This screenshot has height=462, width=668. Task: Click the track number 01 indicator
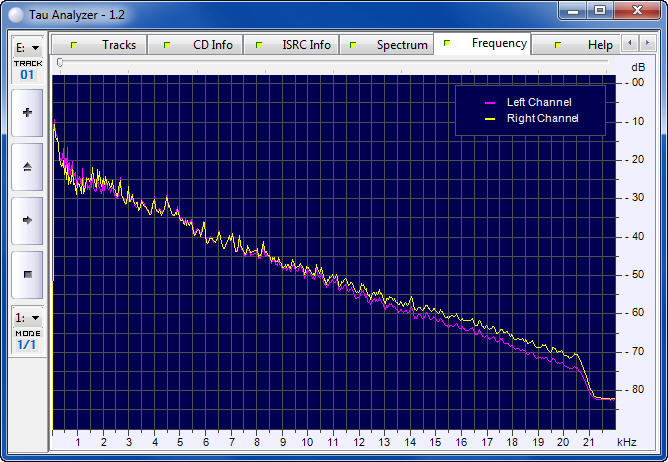[x=27, y=75]
